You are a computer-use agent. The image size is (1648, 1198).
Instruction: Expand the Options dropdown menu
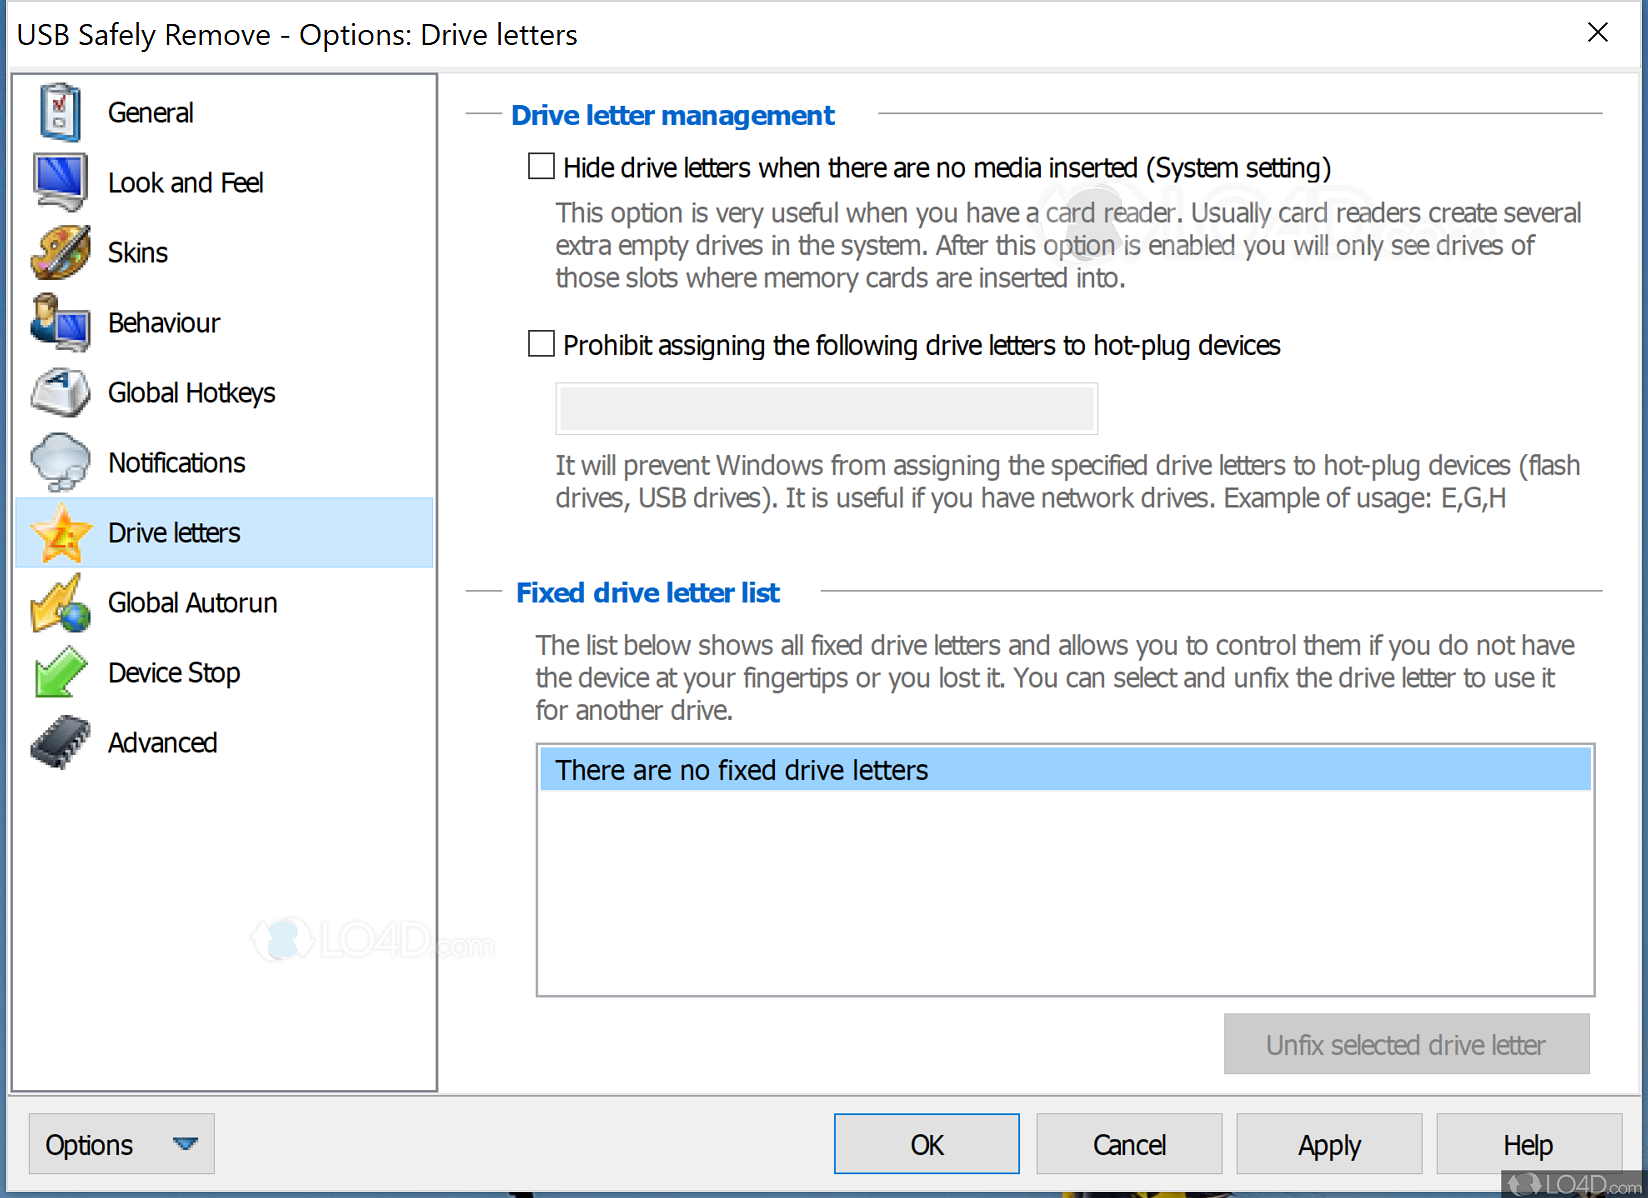[186, 1143]
